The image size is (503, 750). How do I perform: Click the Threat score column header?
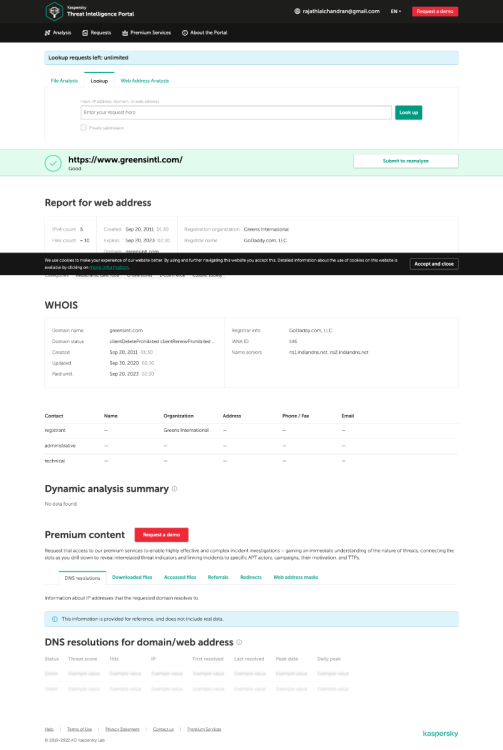[x=82, y=659]
